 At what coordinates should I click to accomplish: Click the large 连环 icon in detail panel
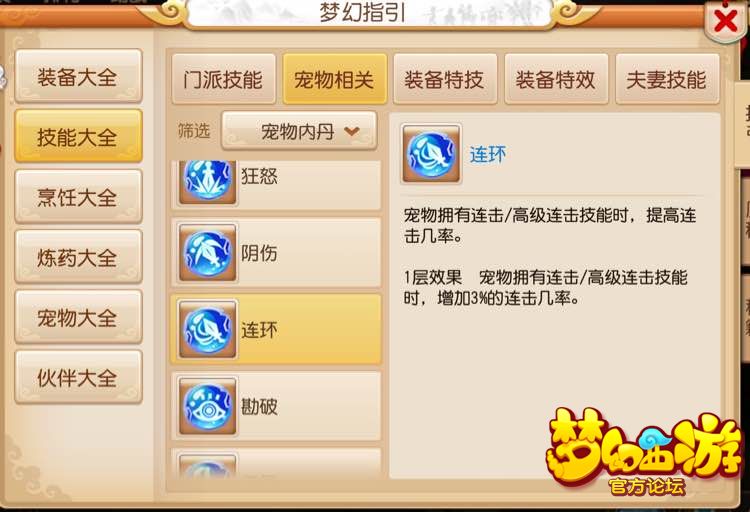pyautogui.click(x=431, y=153)
